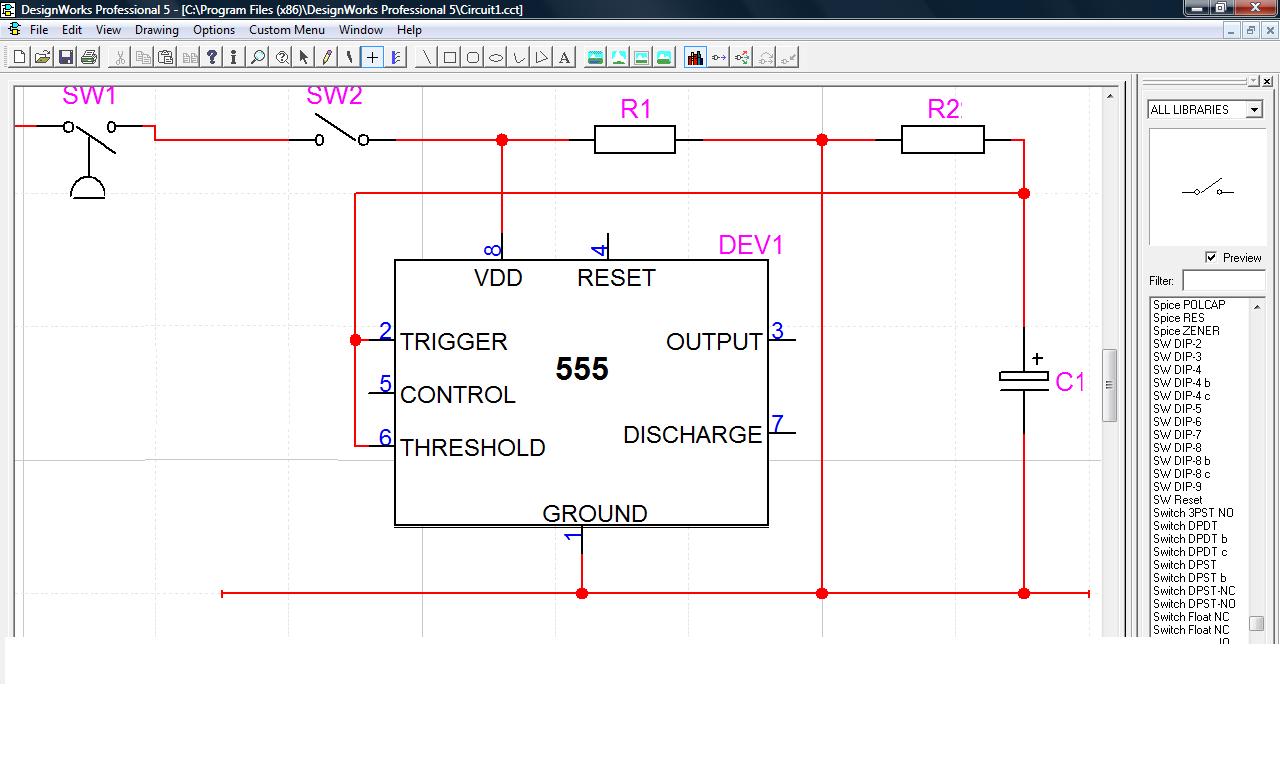
Task: Select the rounded rectangle drawing tool
Action: 473,57
